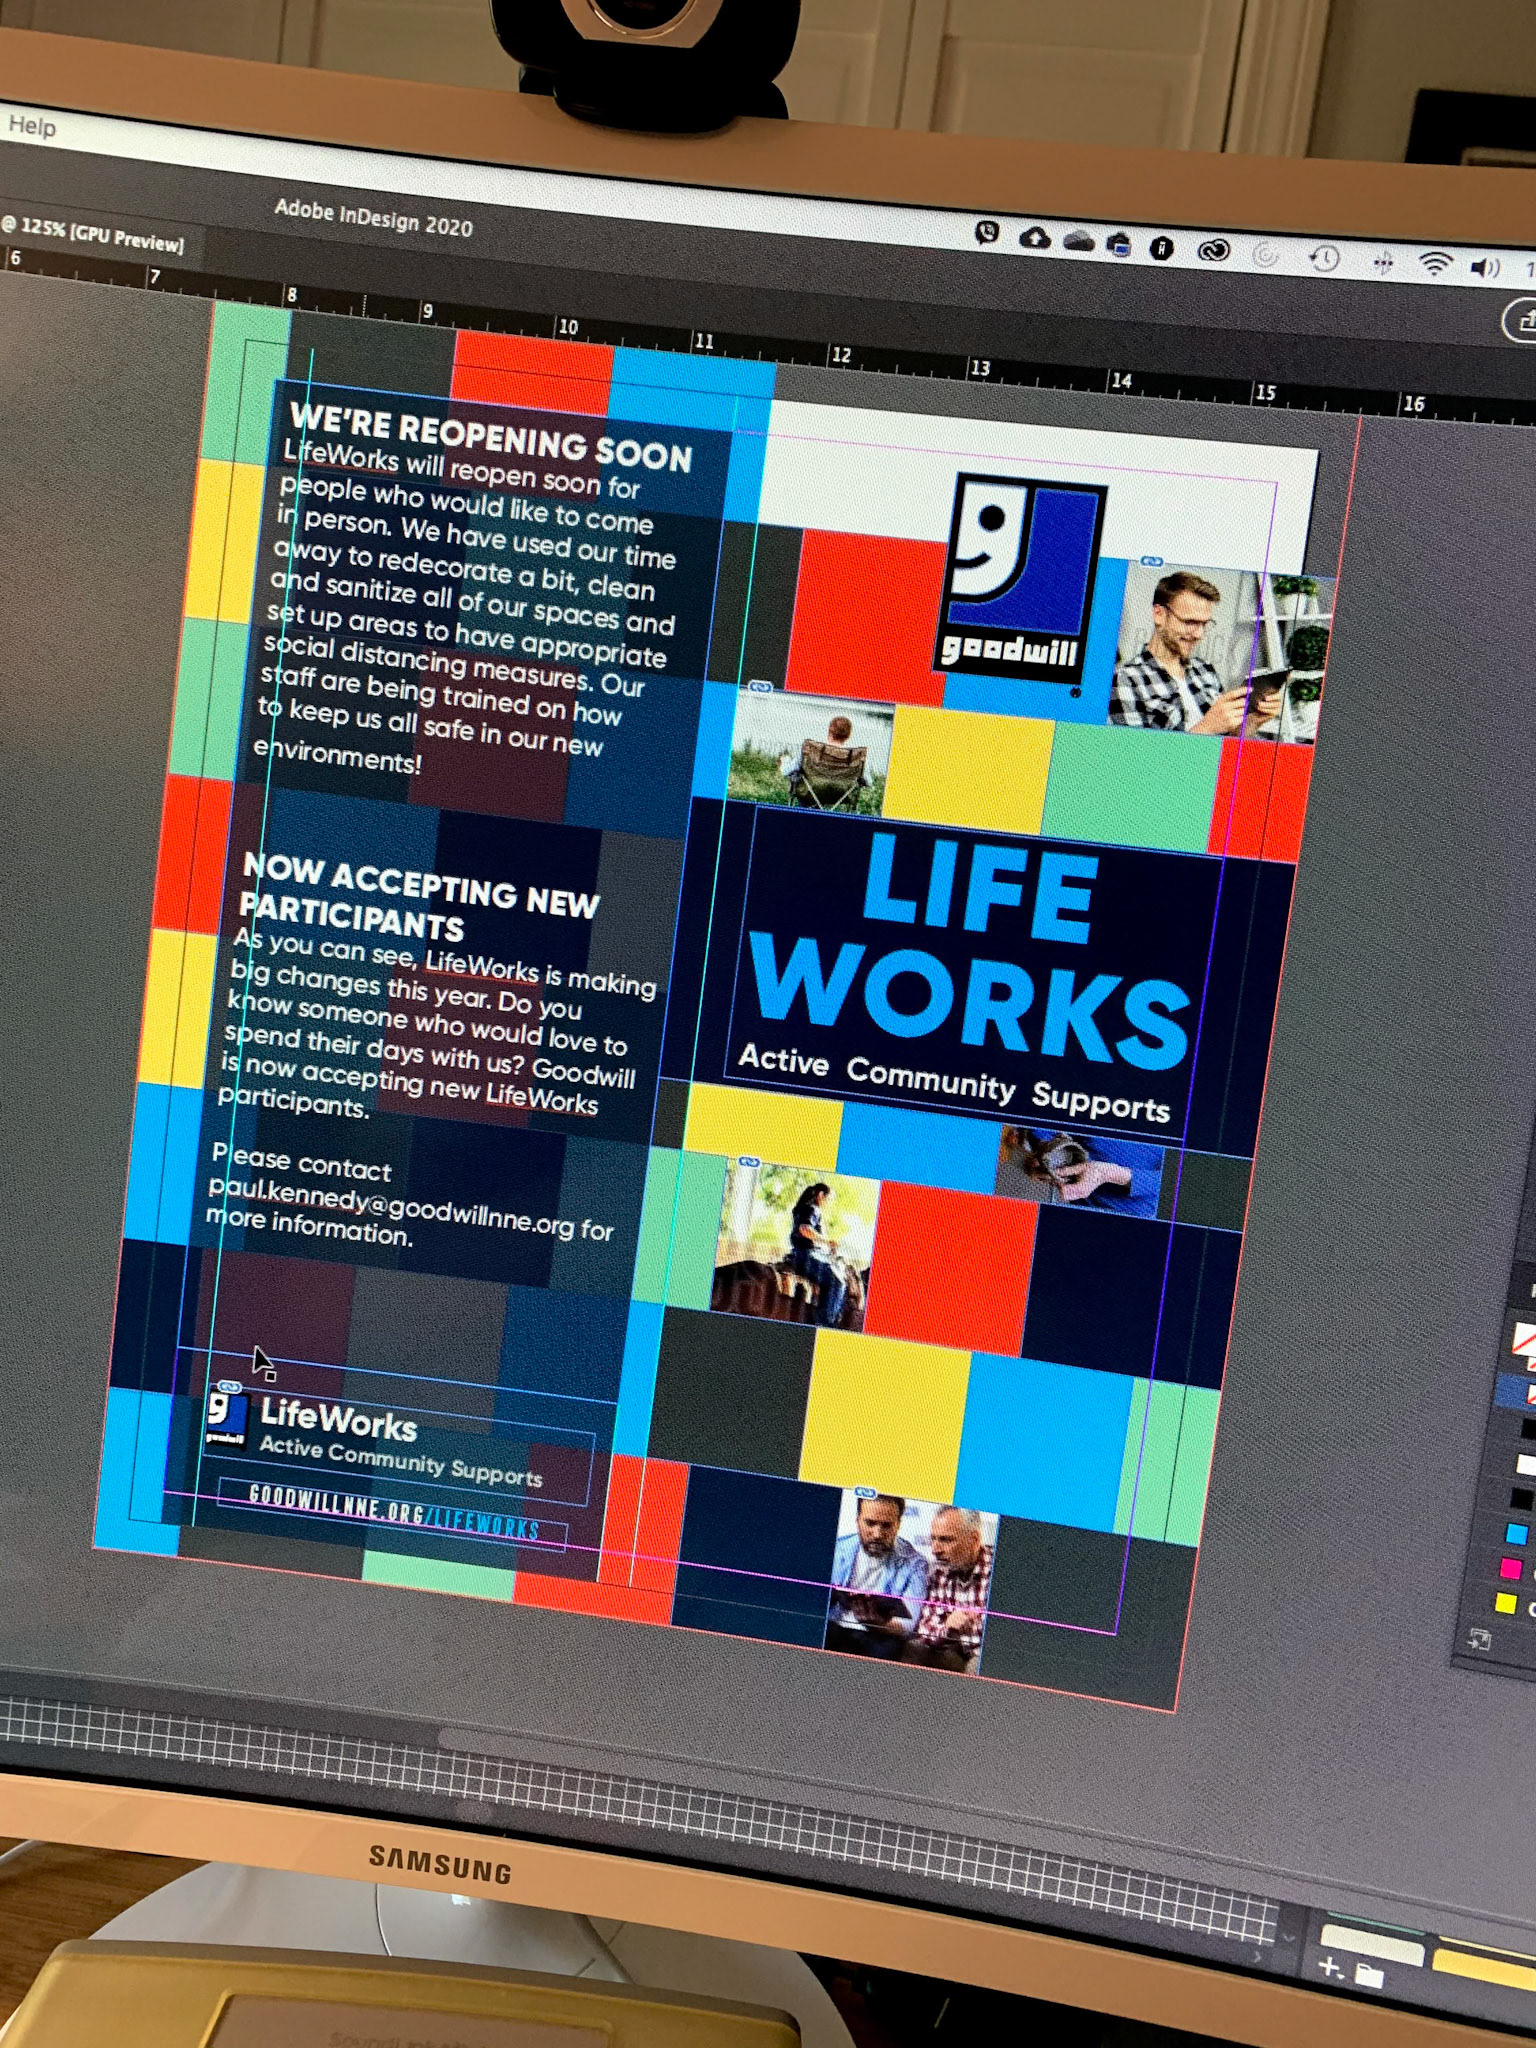Select the large Goodwill logo image
1536x2048 pixels.
tap(1020, 580)
